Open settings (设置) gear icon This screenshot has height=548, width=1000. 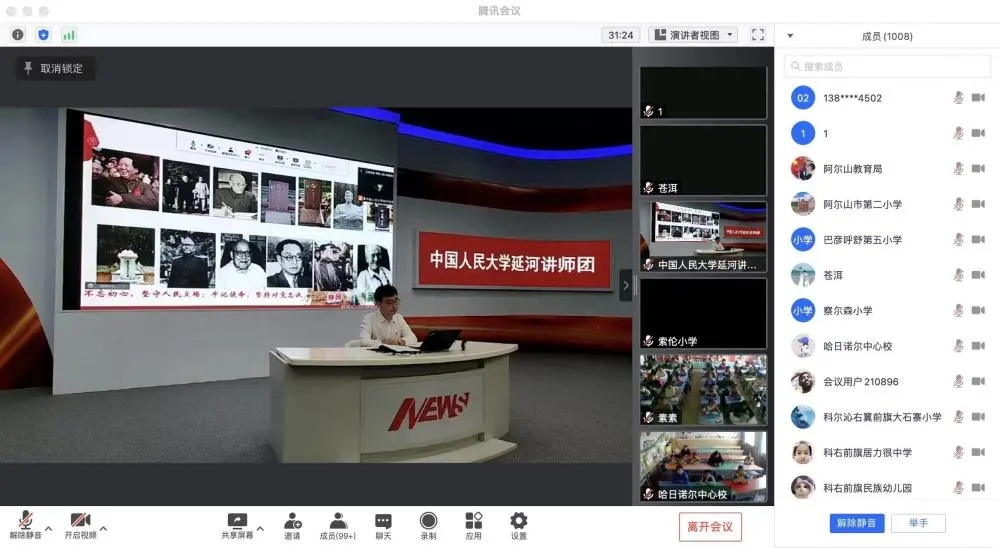click(519, 526)
